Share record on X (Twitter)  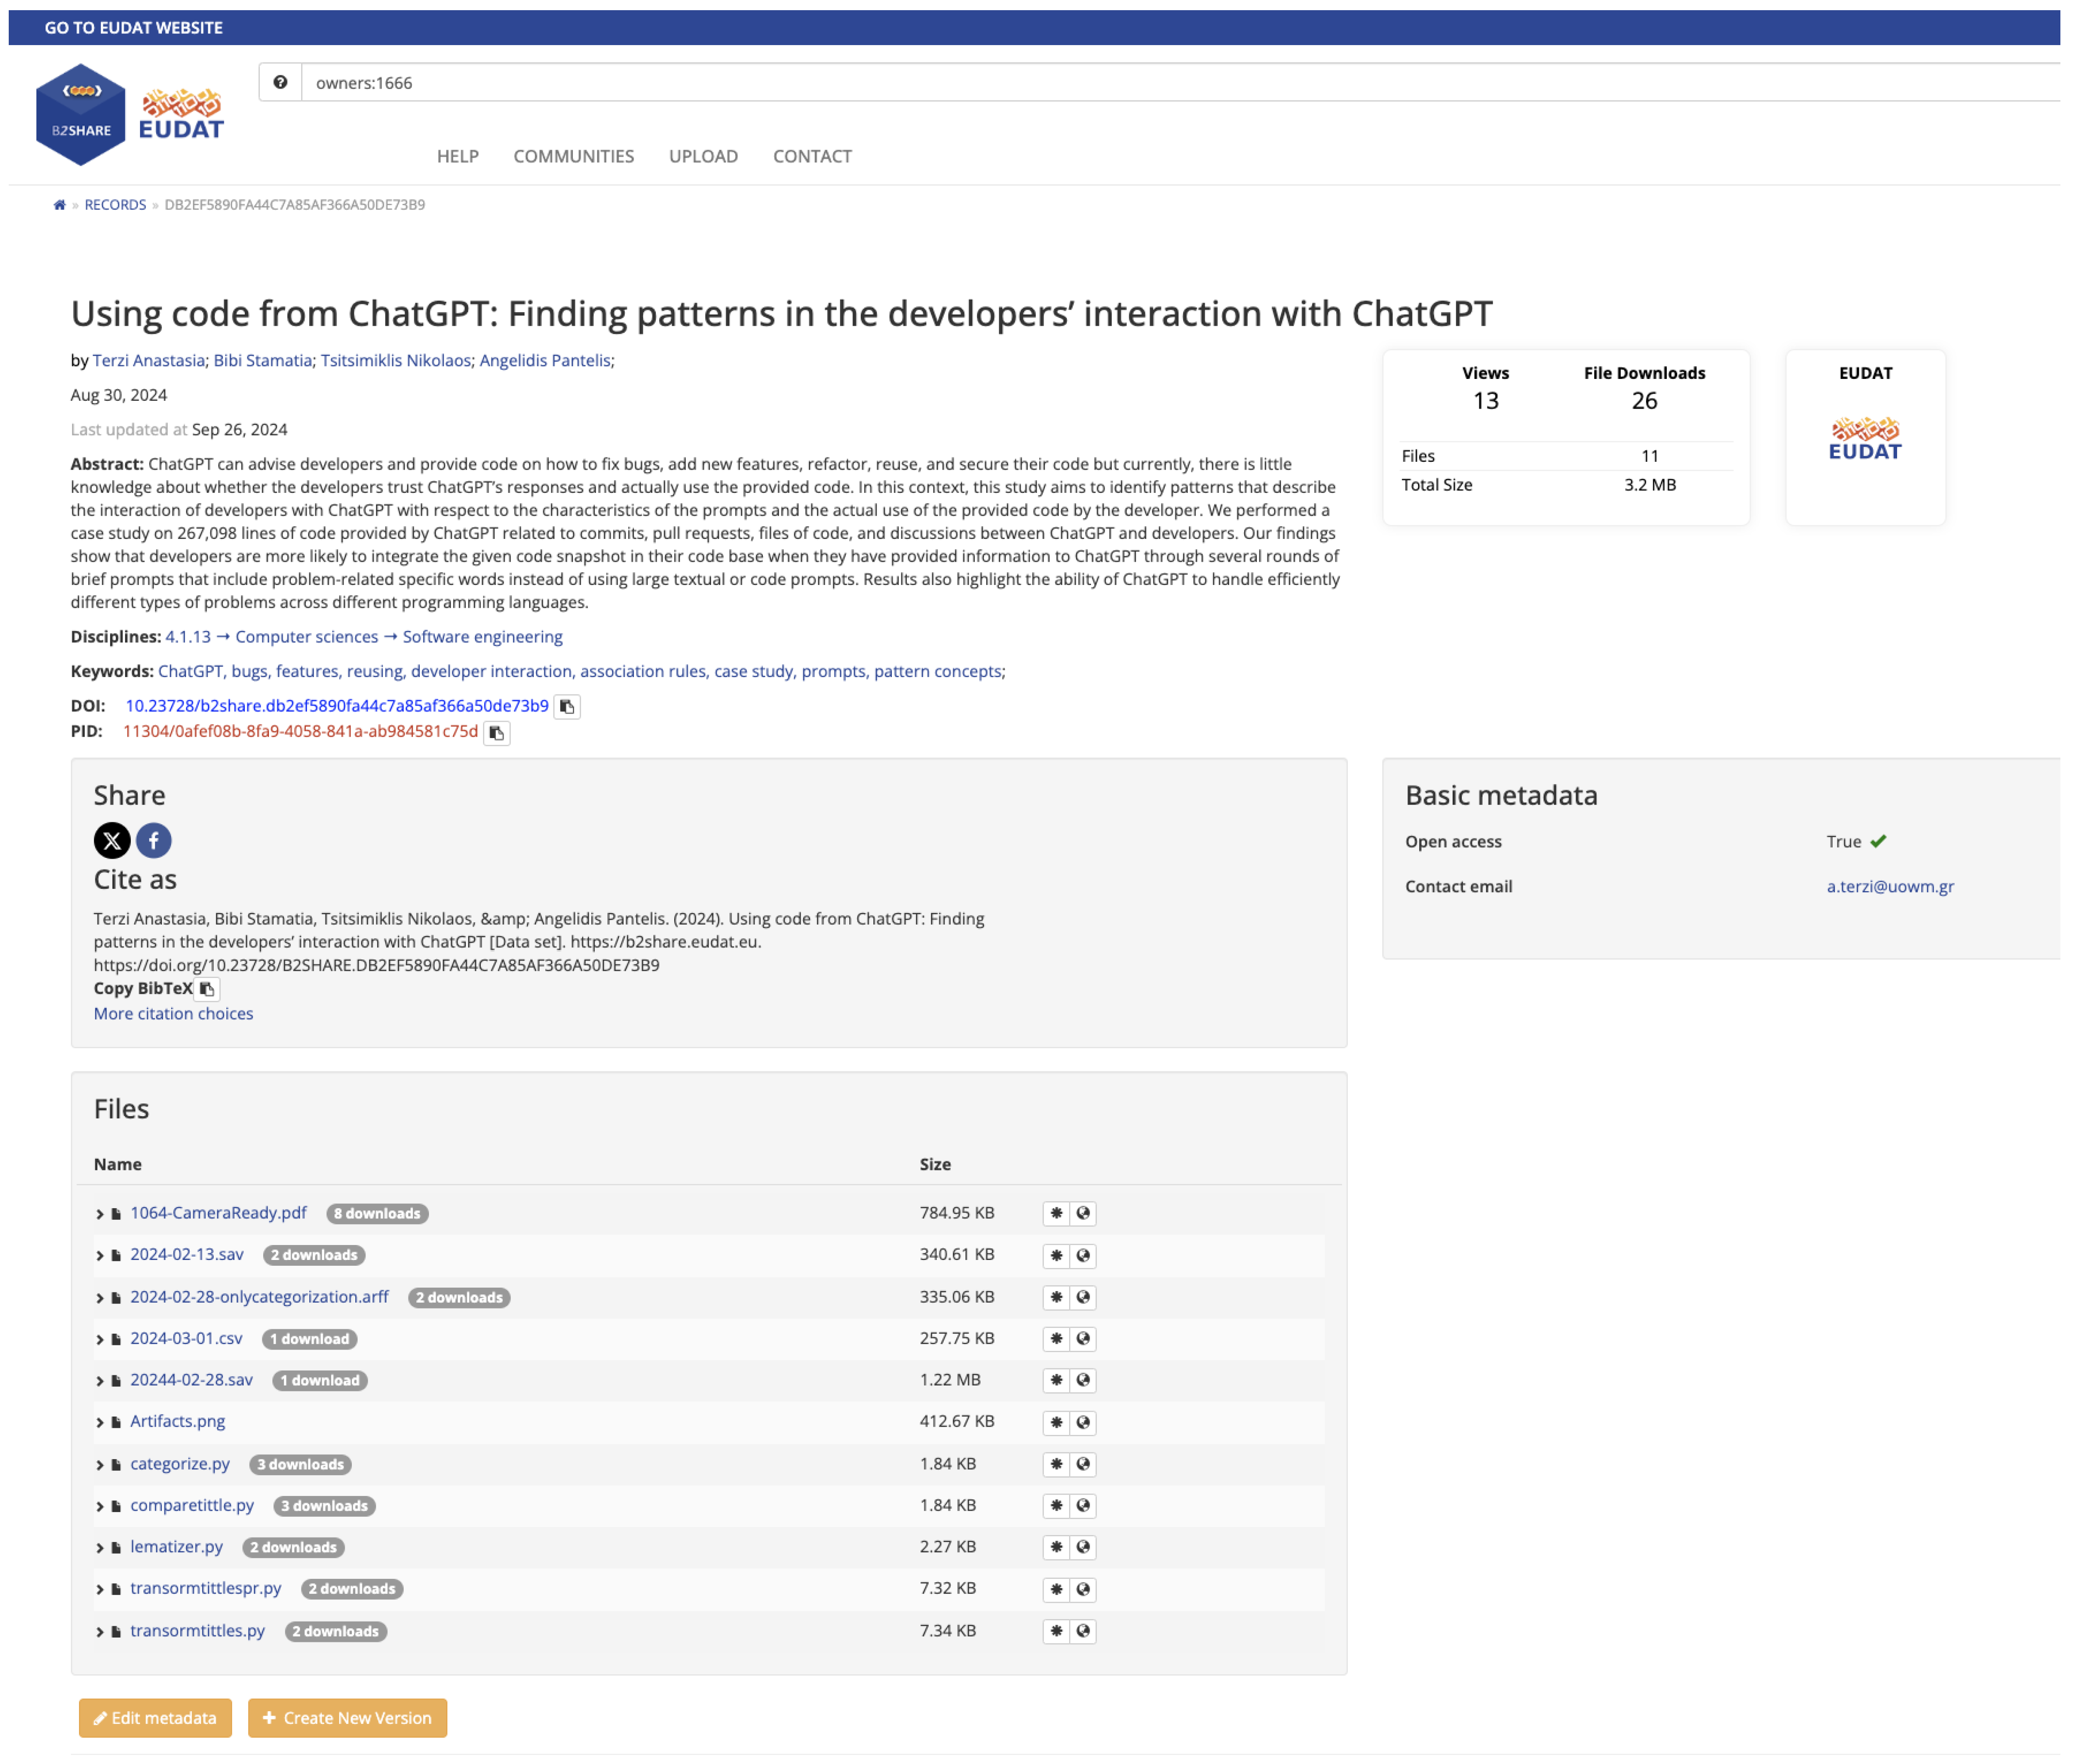tap(112, 840)
